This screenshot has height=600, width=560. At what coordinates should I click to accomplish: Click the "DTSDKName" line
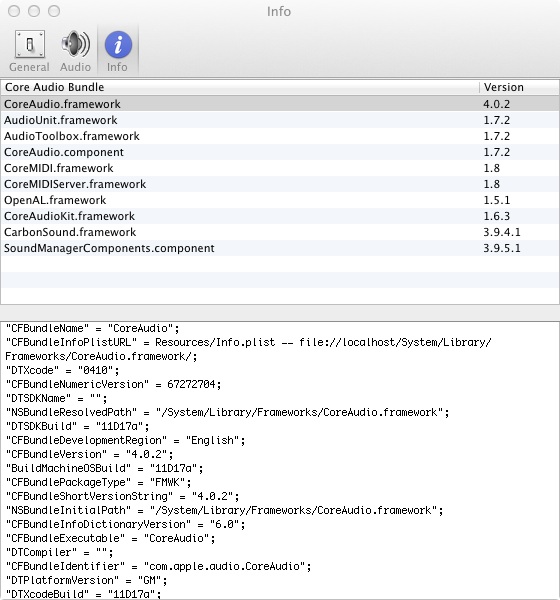56,398
